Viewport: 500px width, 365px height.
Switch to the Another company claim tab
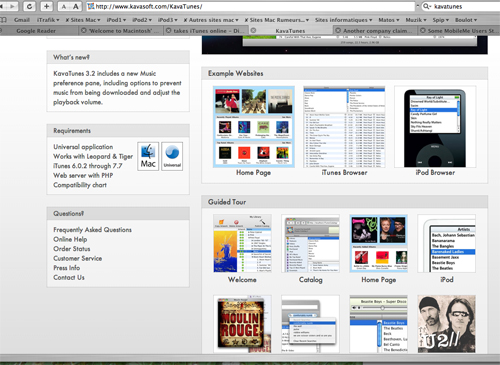[375, 31]
